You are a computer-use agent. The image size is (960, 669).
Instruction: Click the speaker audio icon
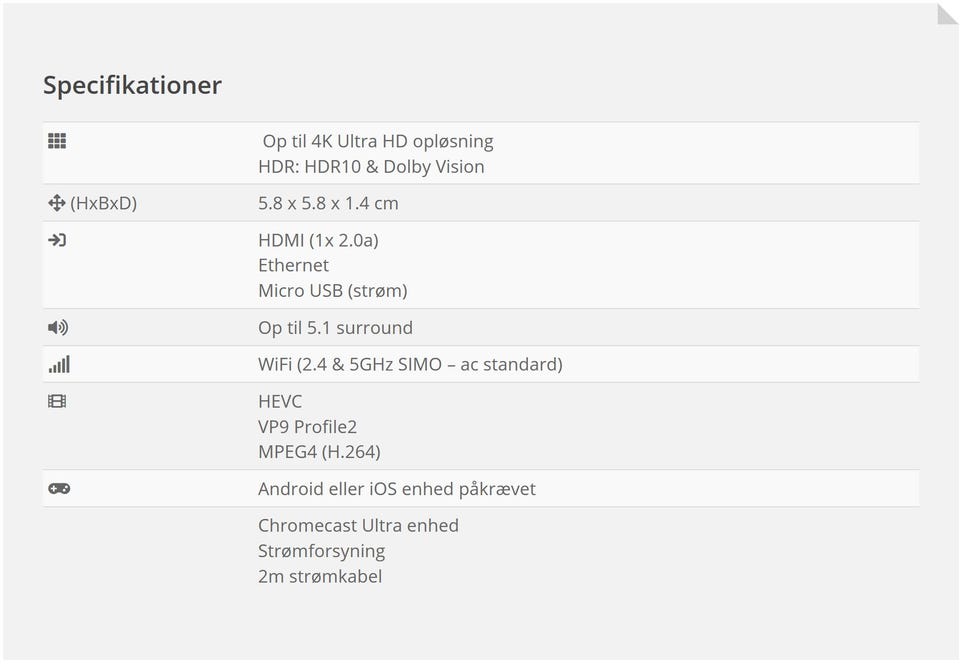pyautogui.click(x=58, y=327)
